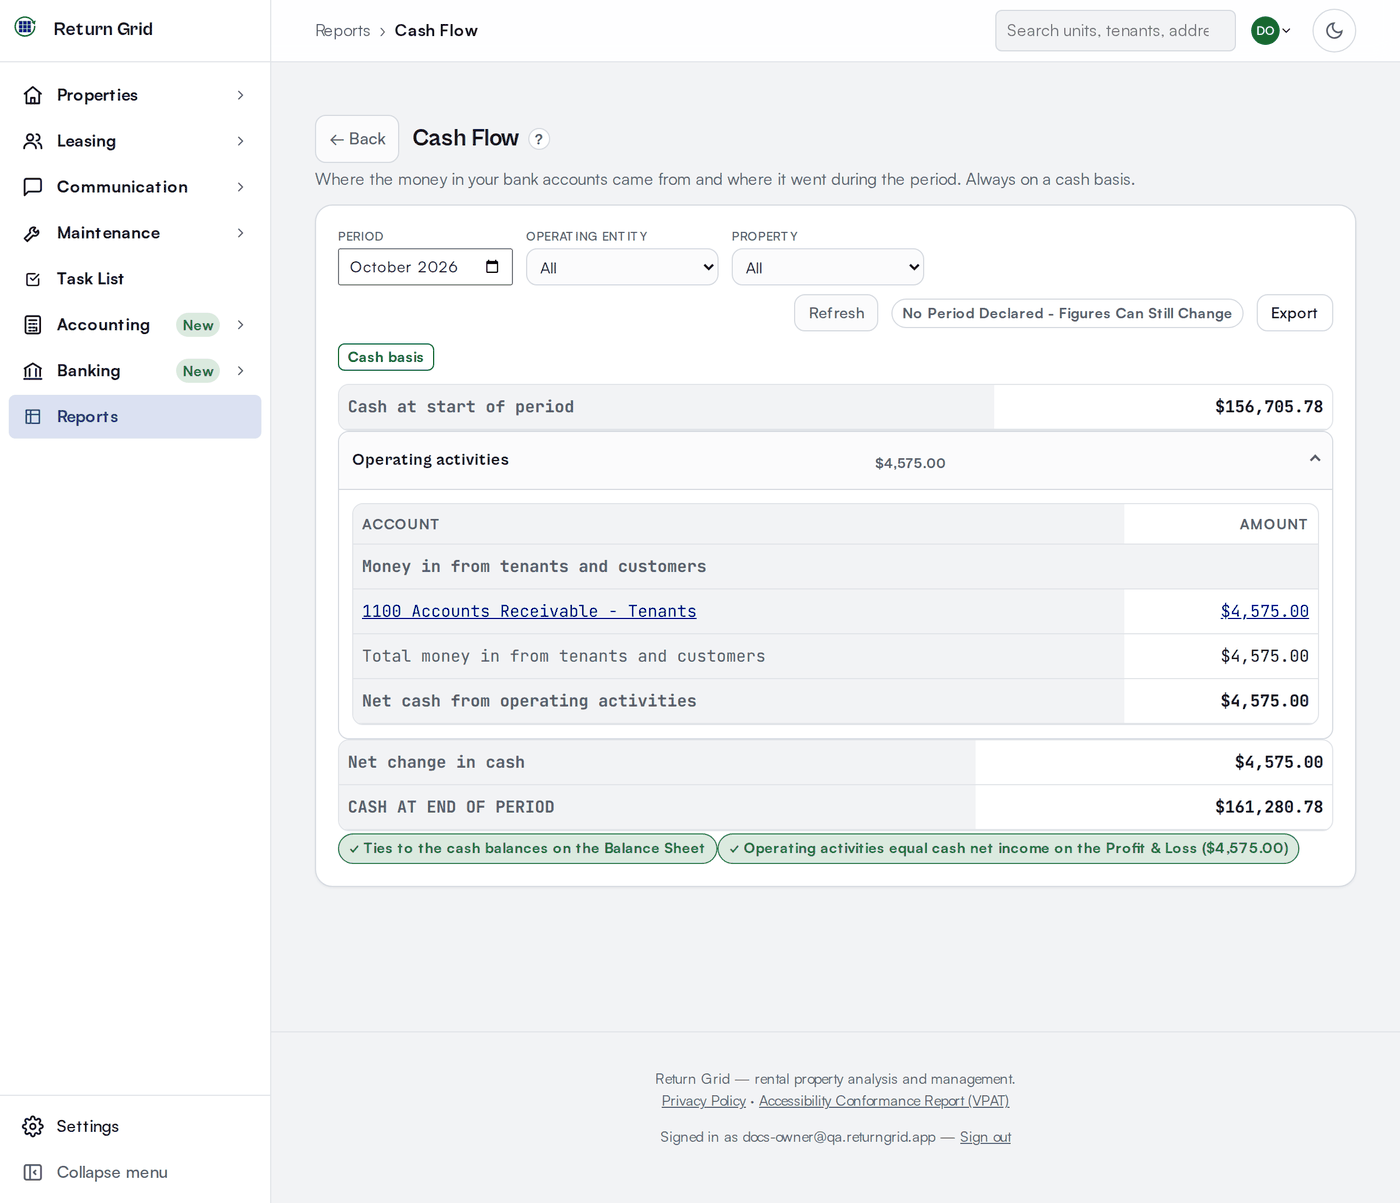Click the Cash basis badge

pos(386,357)
